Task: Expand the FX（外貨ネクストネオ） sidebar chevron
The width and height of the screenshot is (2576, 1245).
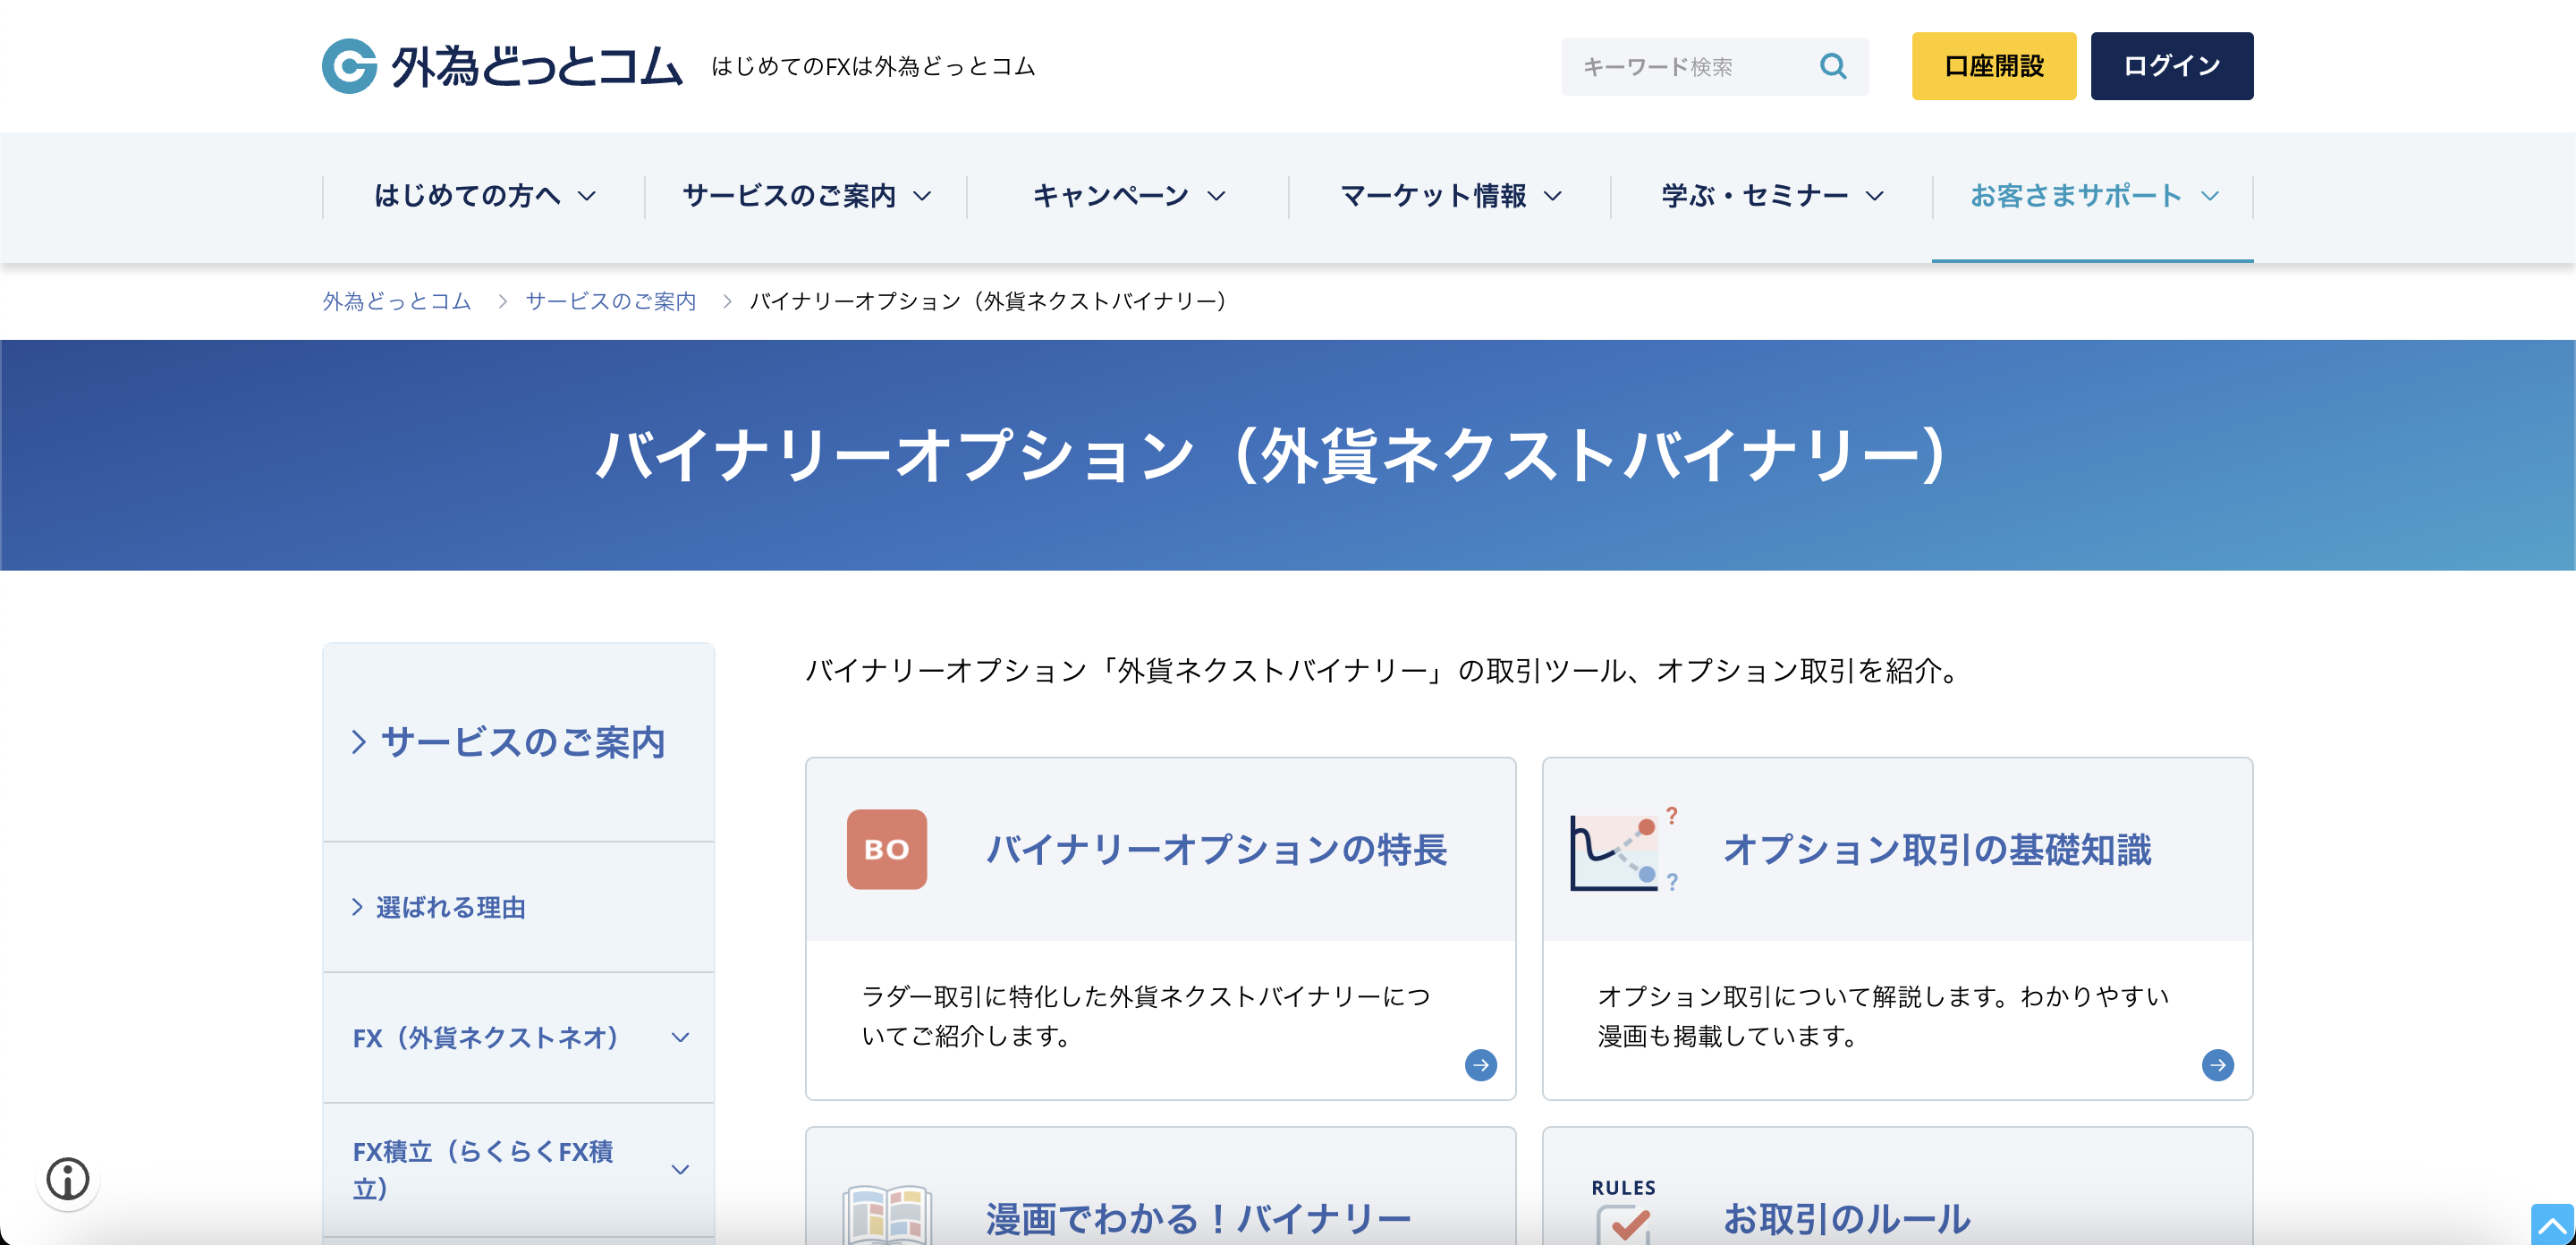Action: 680,1038
